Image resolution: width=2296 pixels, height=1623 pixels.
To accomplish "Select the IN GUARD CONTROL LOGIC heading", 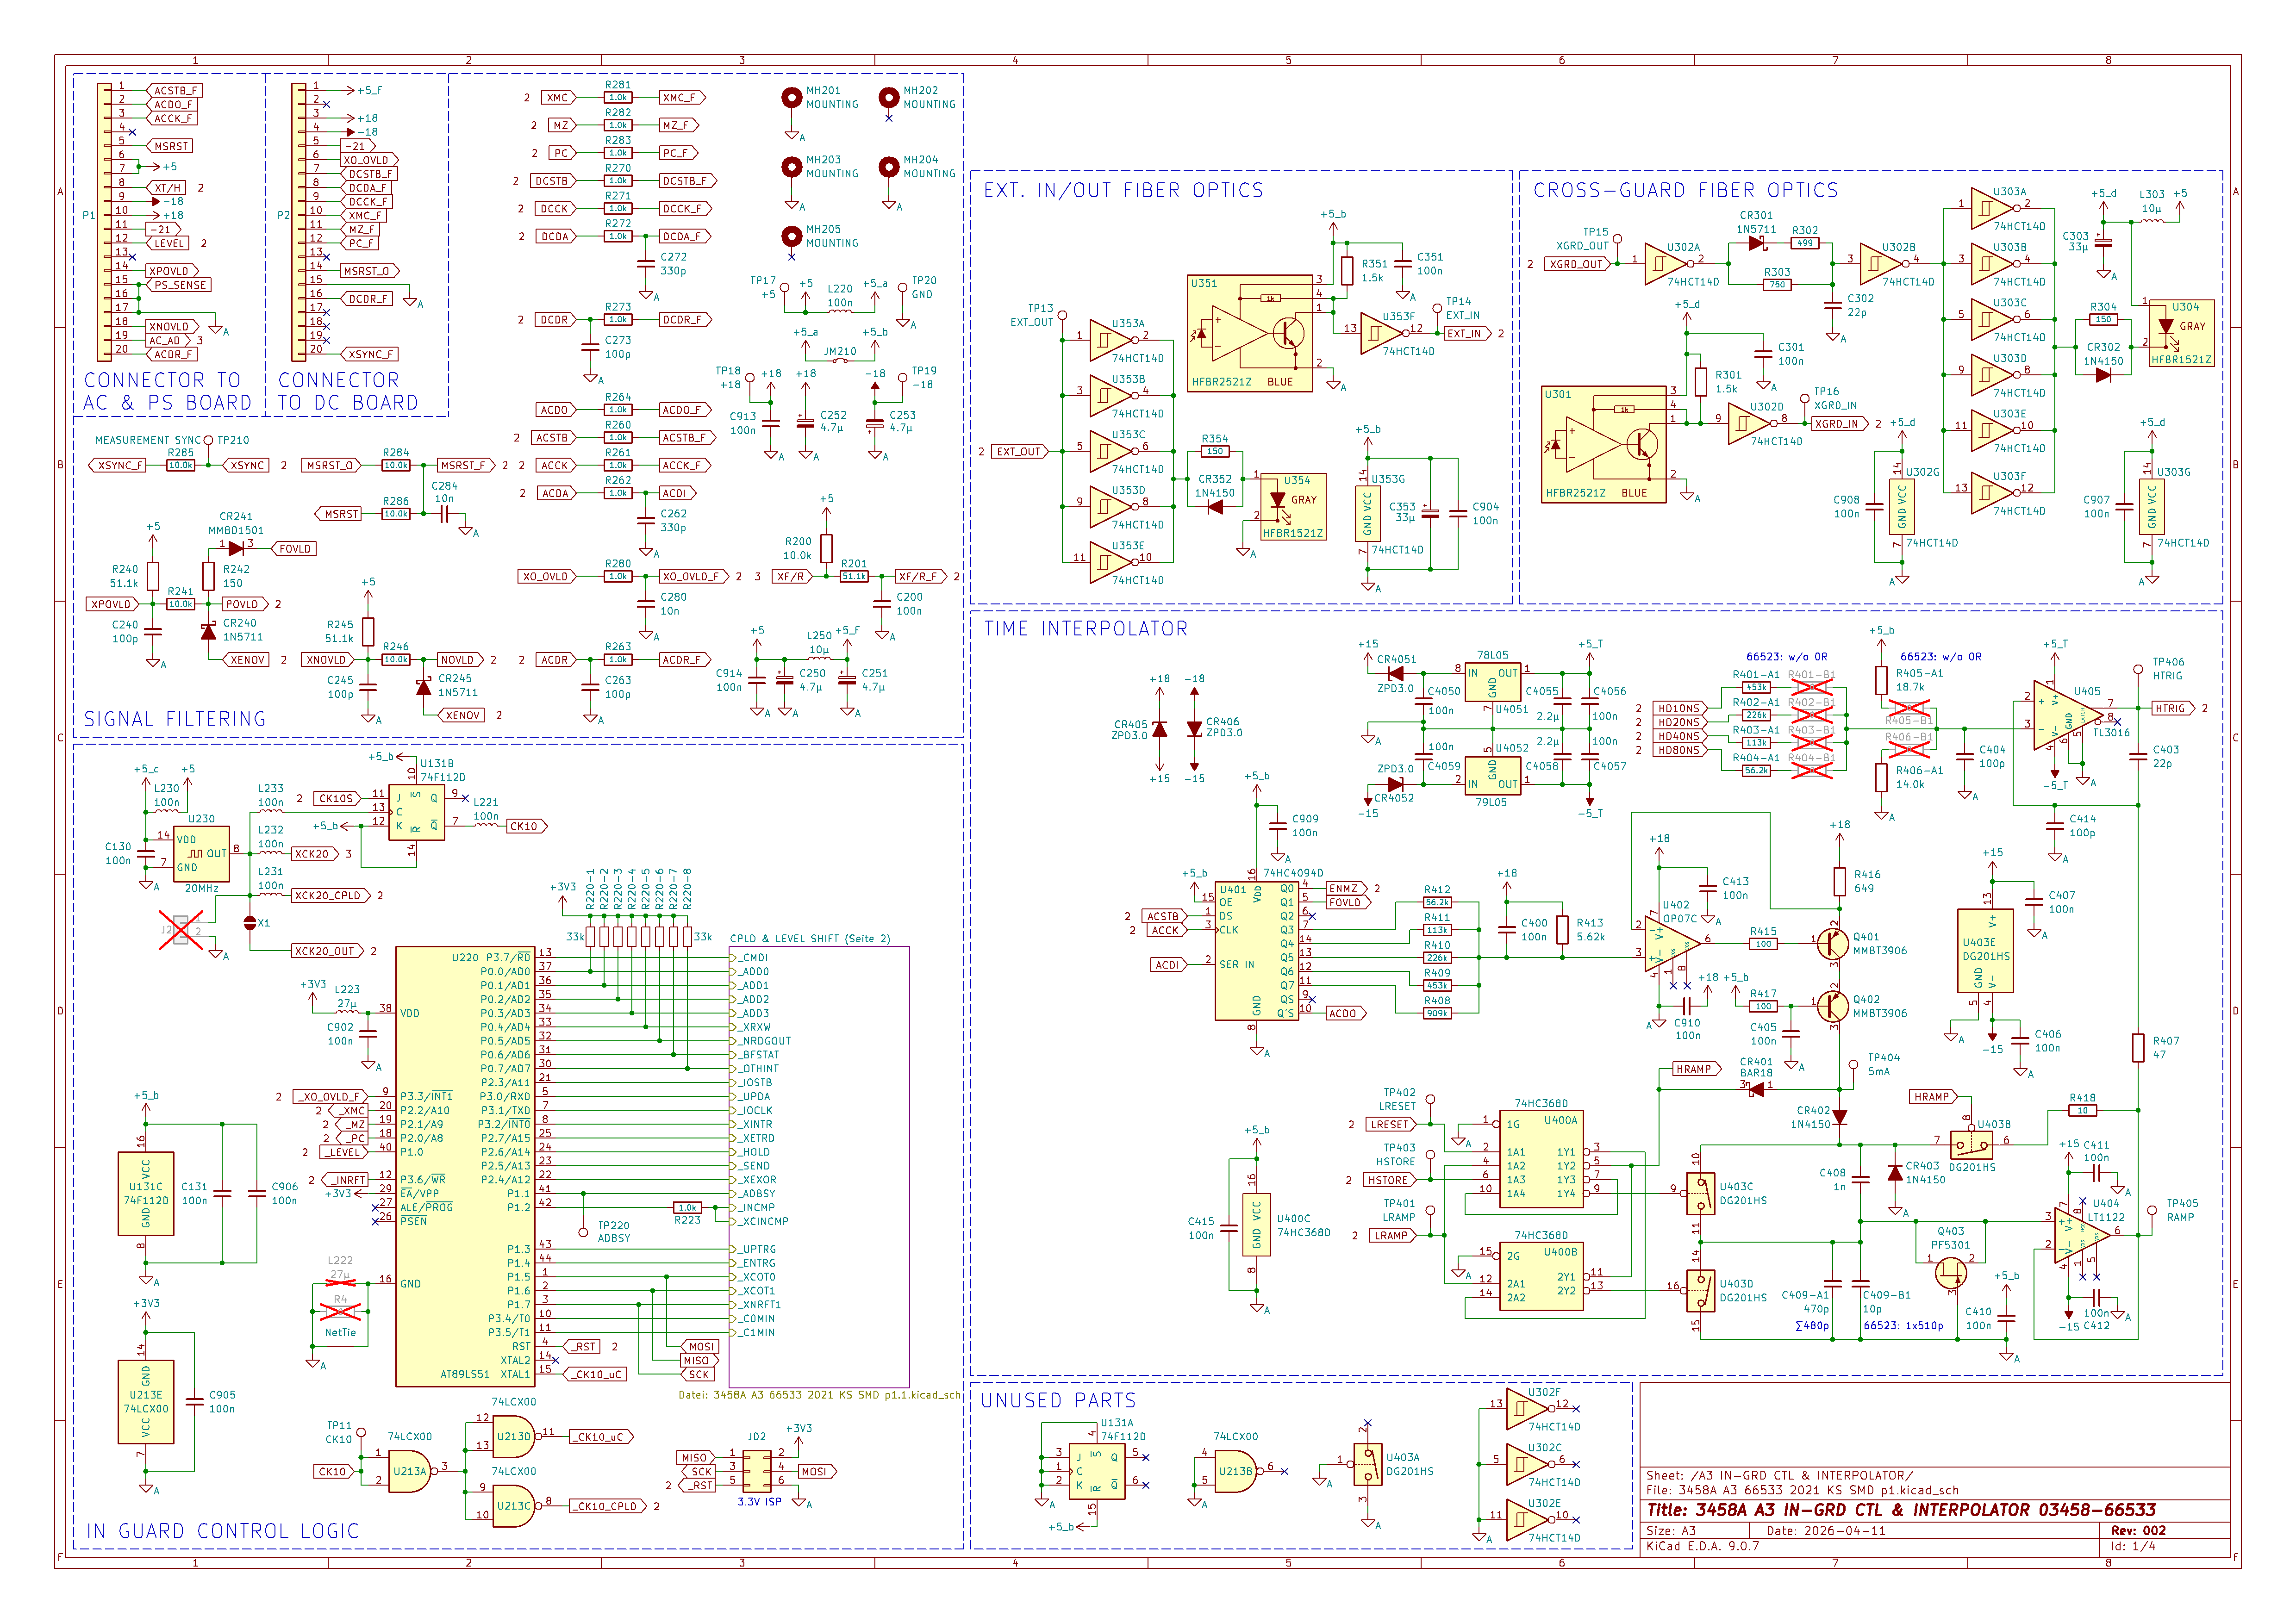I will click(223, 1531).
